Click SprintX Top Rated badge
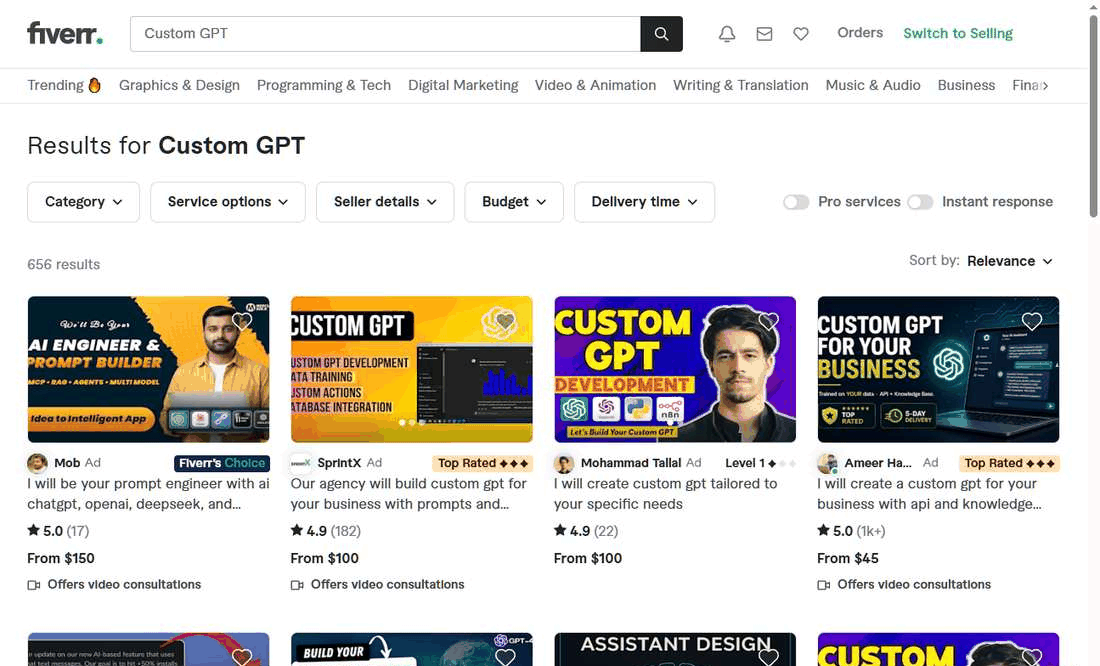This screenshot has width=1100, height=666. (483, 463)
